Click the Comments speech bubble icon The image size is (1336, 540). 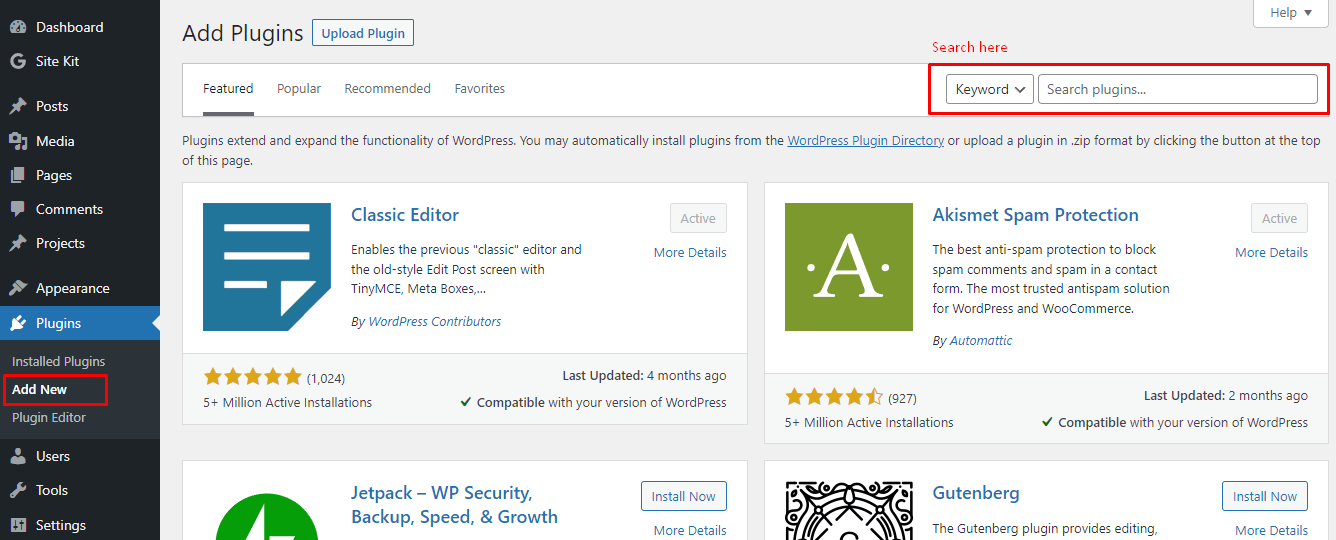tap(18, 209)
